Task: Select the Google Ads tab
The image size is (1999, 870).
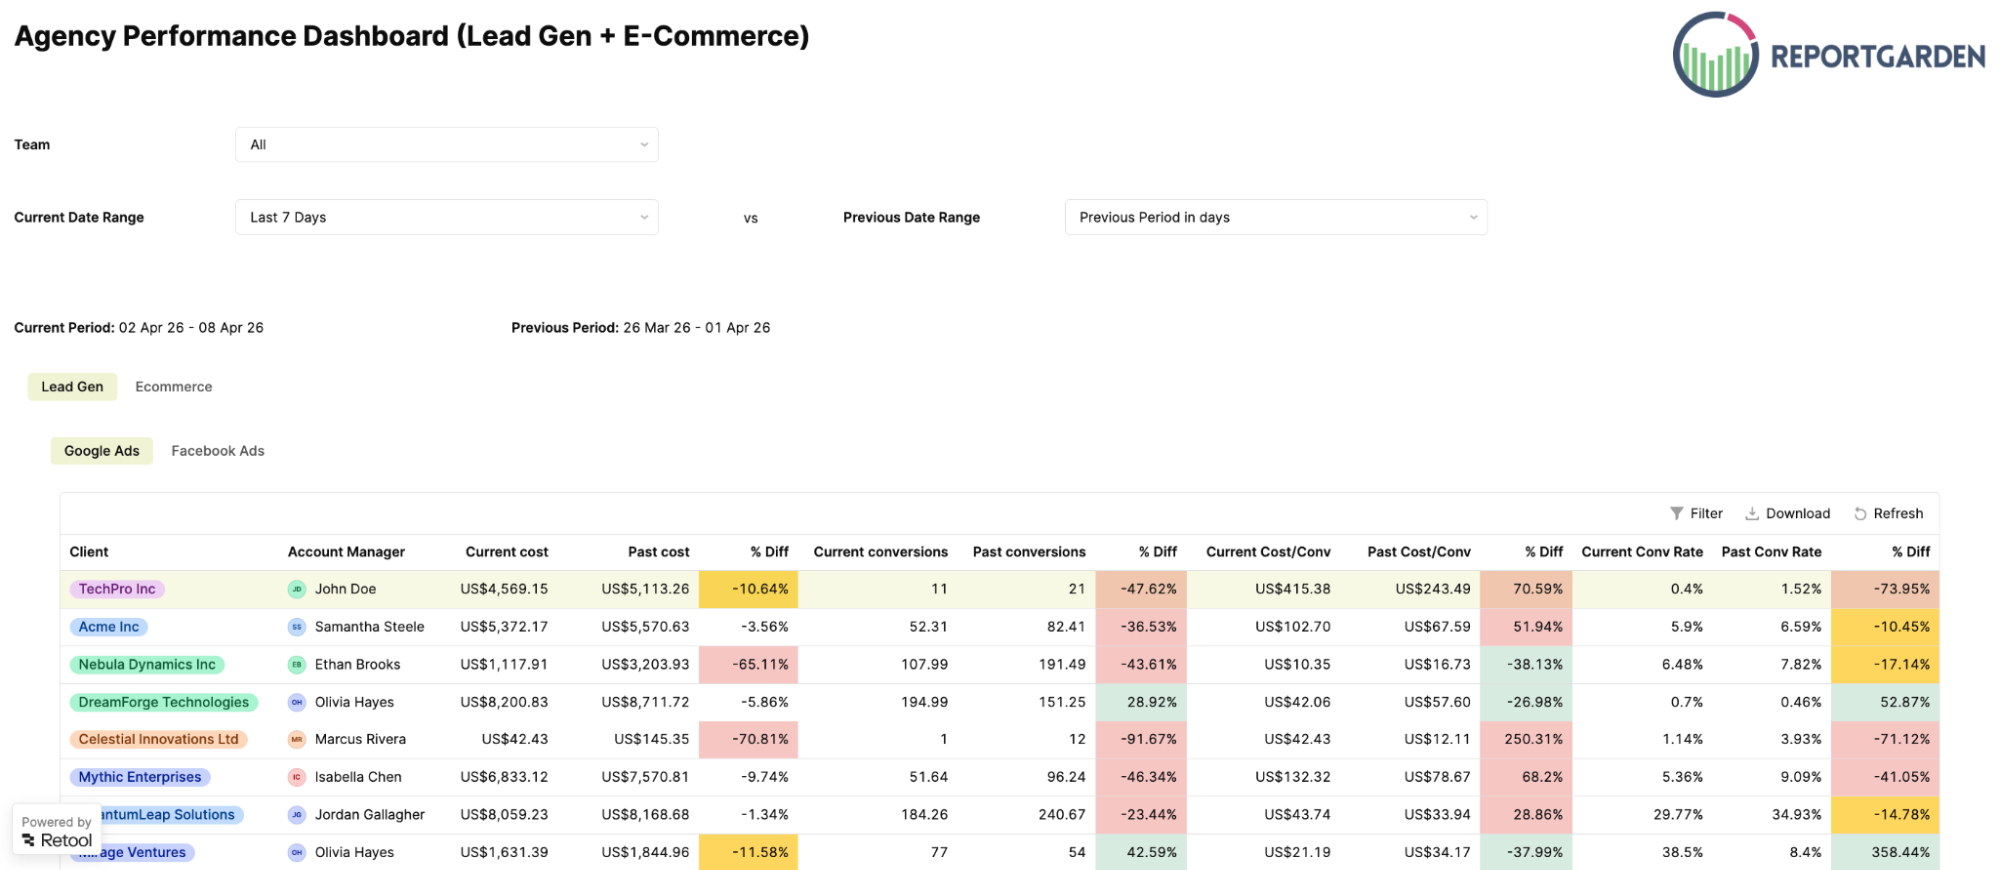Action: click(x=102, y=451)
